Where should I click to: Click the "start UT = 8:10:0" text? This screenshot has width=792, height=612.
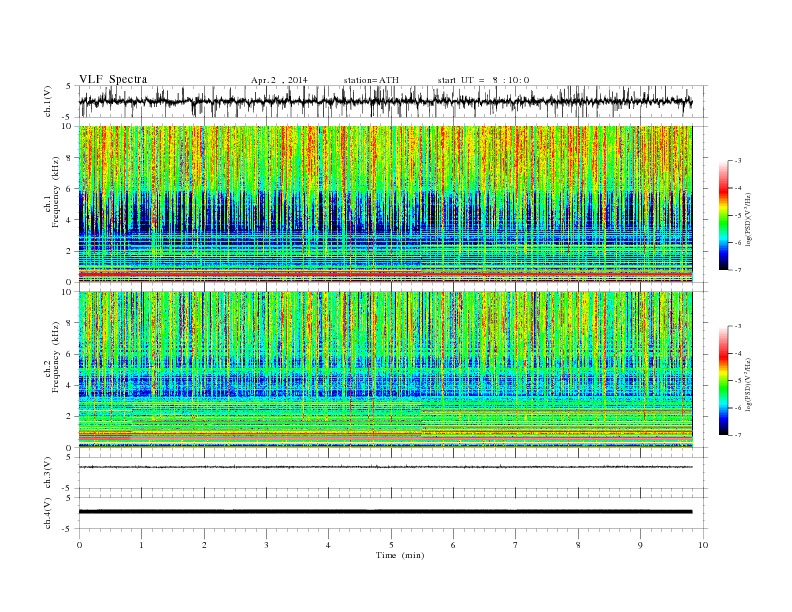pos(483,80)
